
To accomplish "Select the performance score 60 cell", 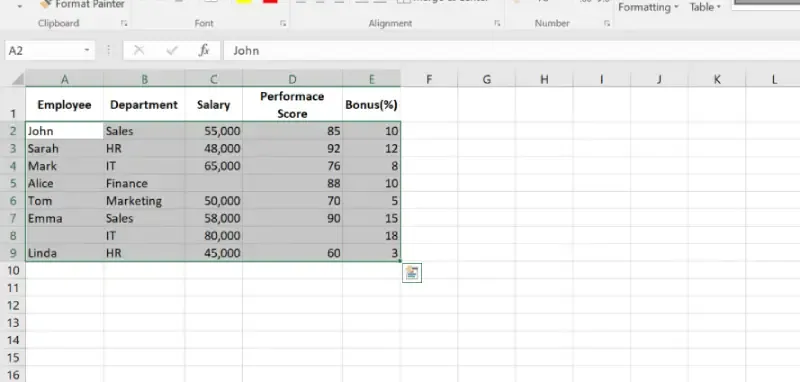I will tap(292, 253).
